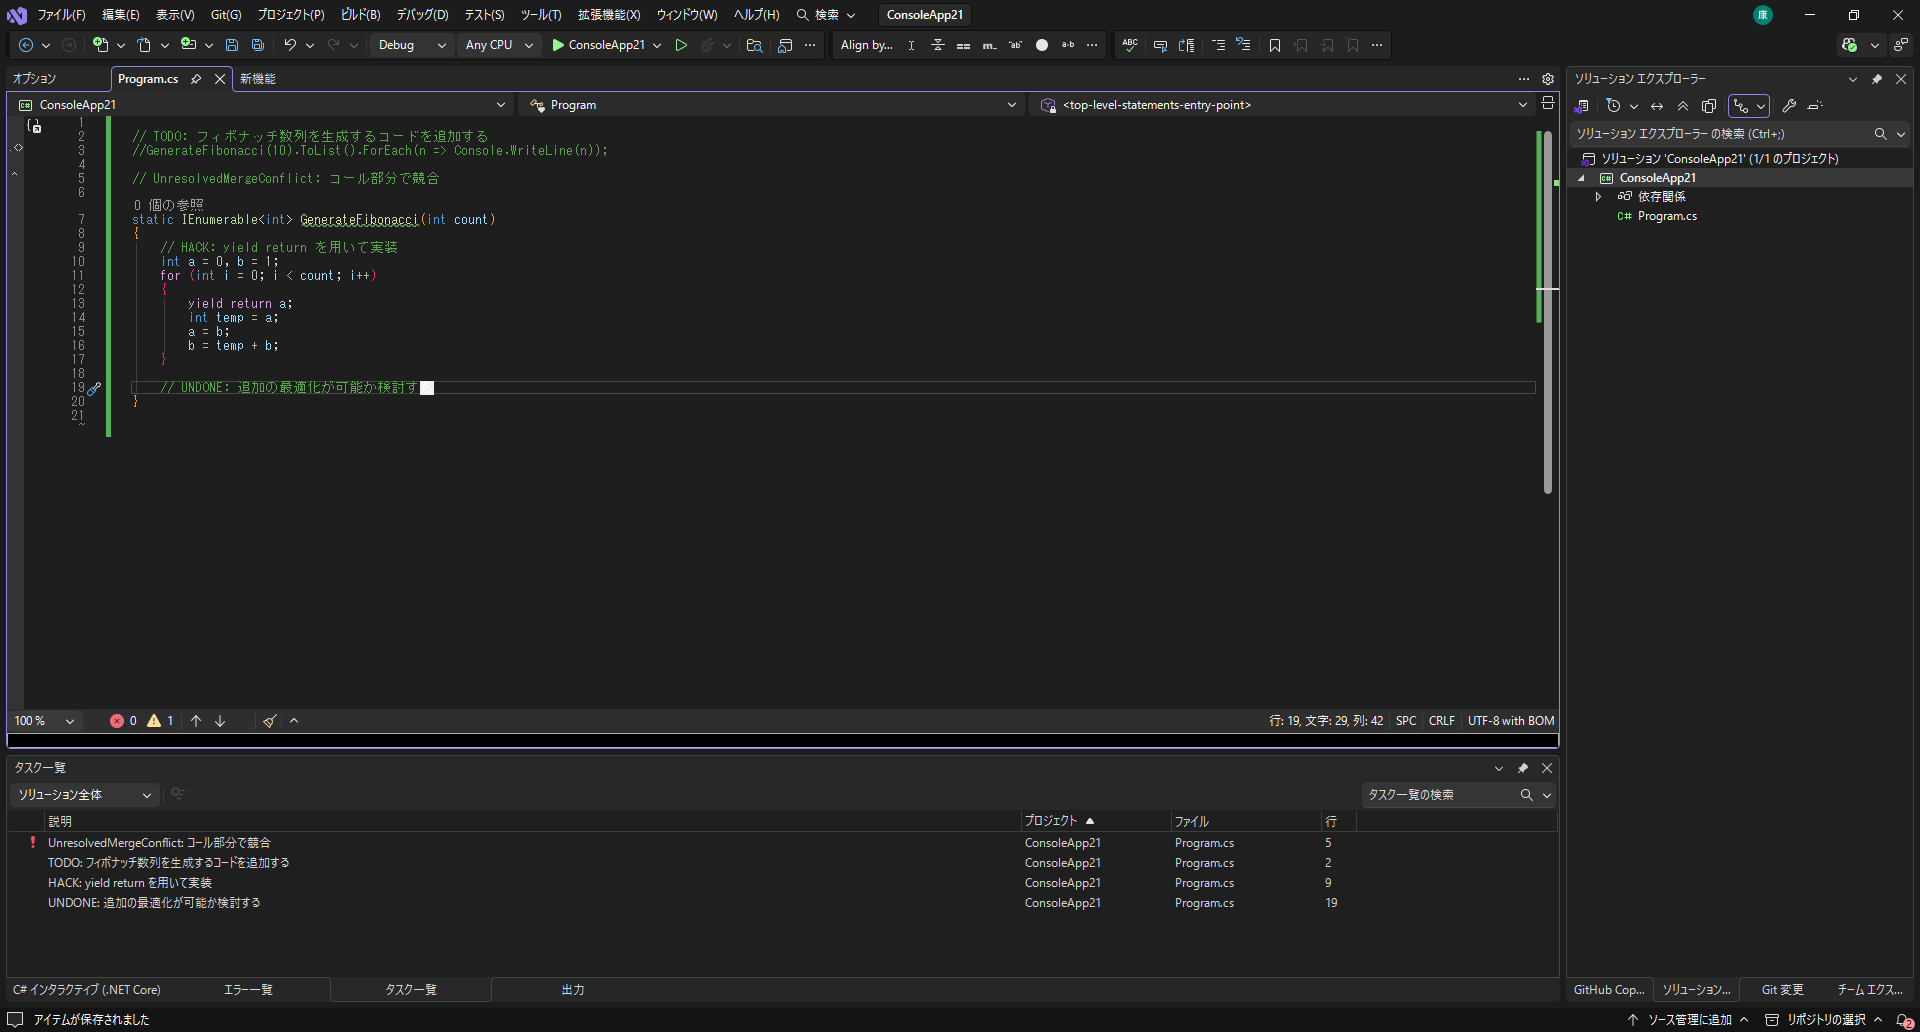Open the ConsoleApp21 project scope dropdown
Screen dimensions: 1920x1032
point(262,105)
